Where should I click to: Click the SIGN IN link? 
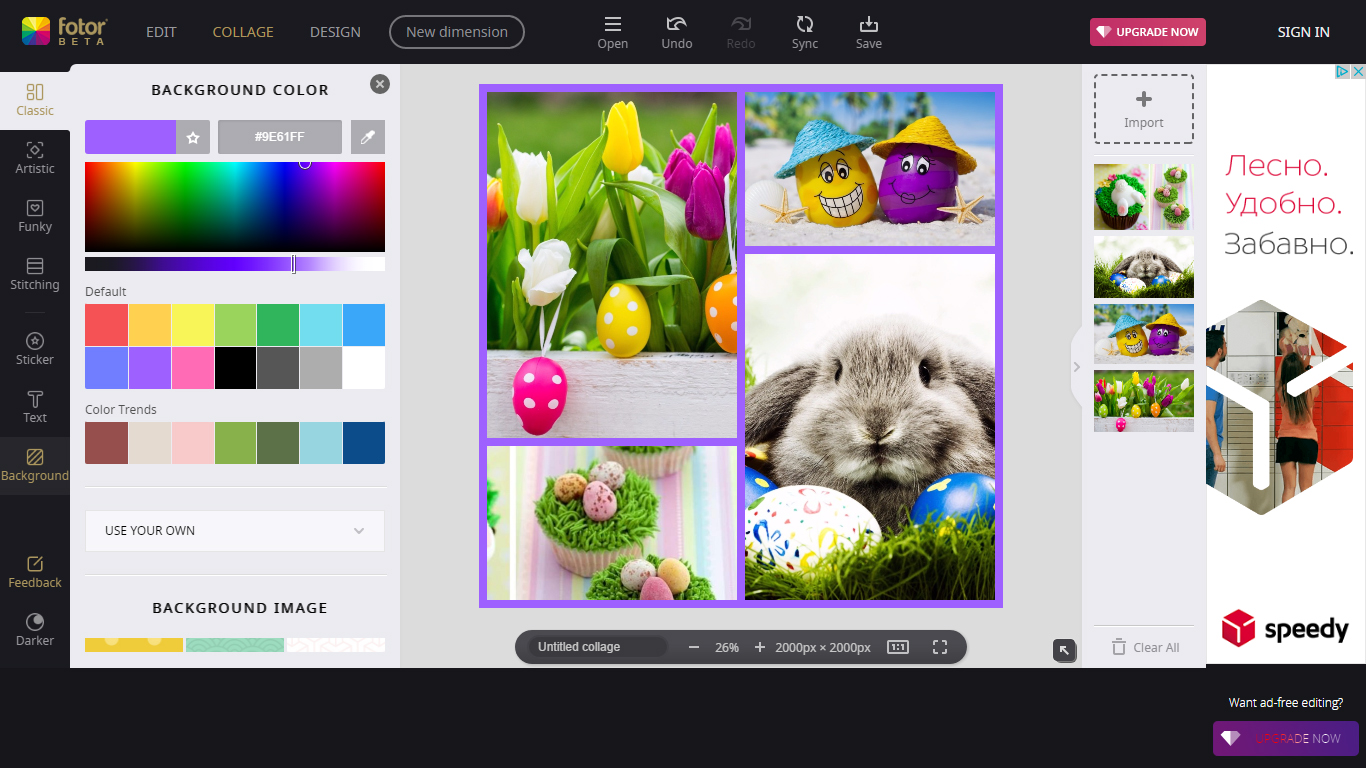[x=1303, y=32]
